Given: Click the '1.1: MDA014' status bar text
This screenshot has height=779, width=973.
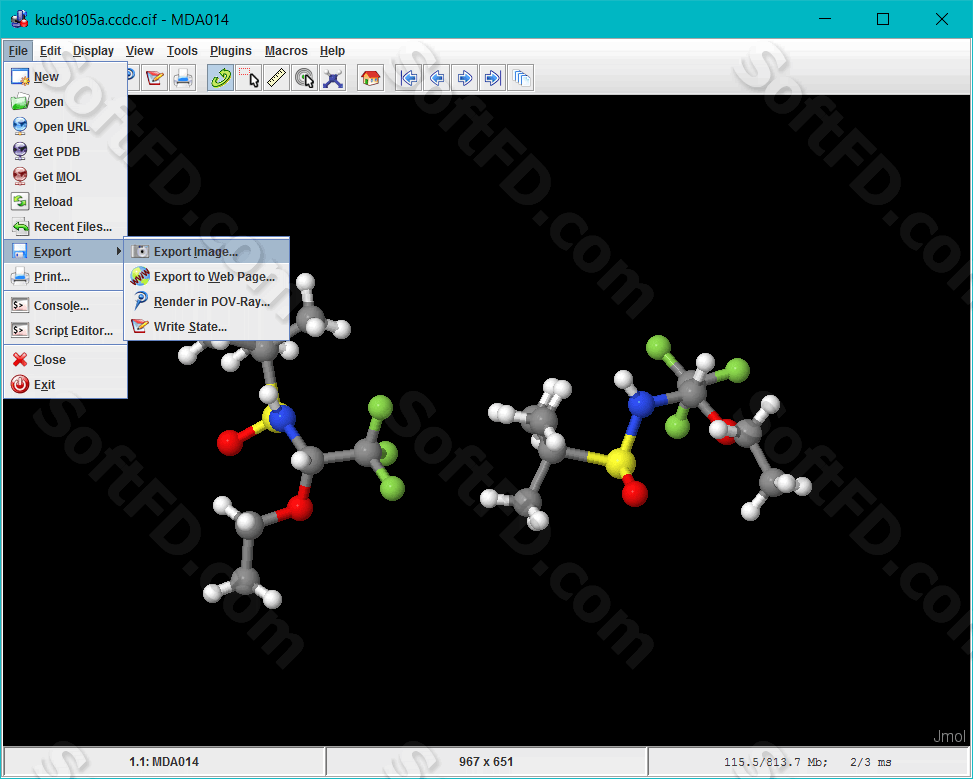Looking at the screenshot, I should [x=164, y=762].
